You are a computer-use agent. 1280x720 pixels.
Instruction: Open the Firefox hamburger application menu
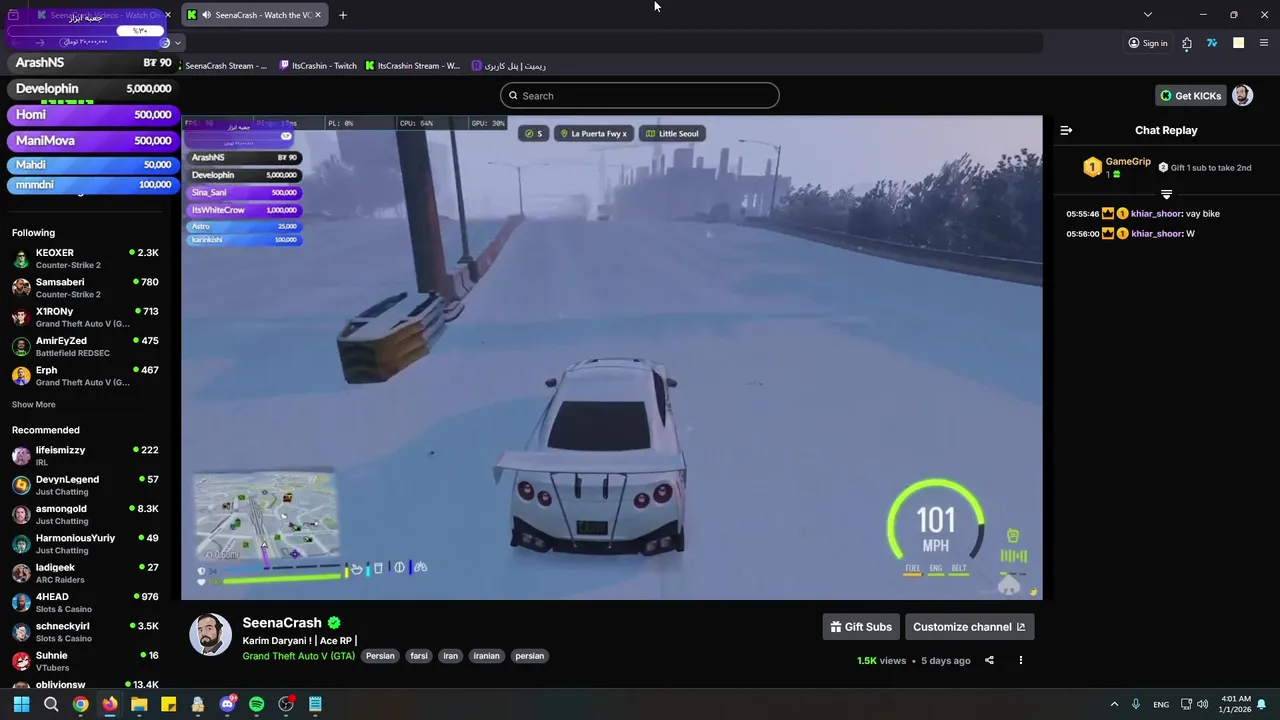(1264, 43)
